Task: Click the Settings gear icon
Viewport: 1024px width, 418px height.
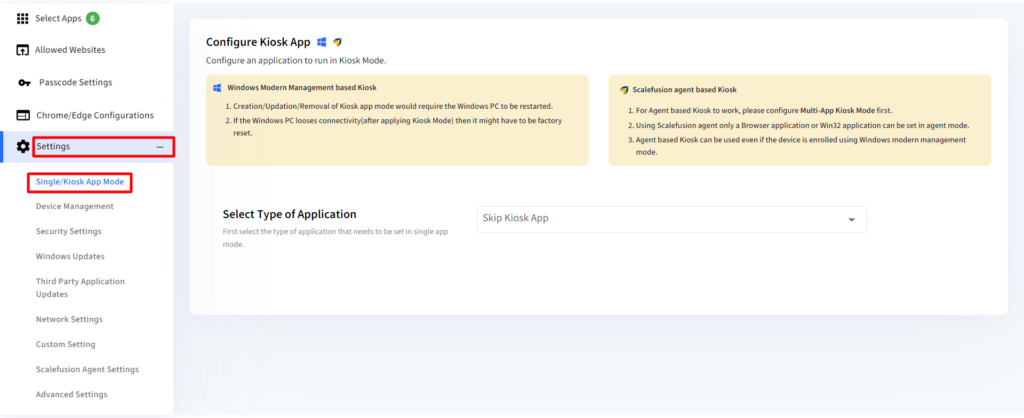Action: pos(23,147)
